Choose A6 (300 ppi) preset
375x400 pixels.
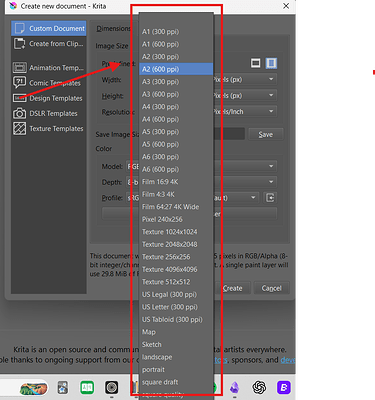[x=176, y=157]
